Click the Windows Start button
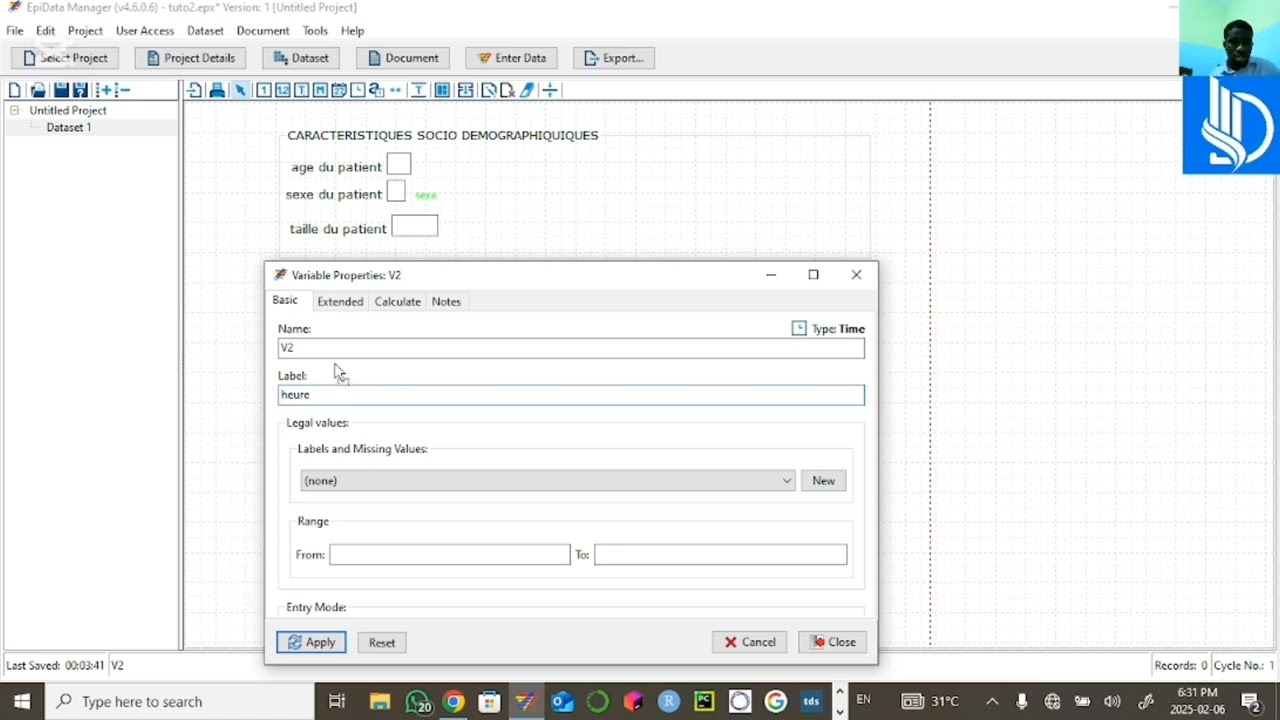This screenshot has height=720, width=1280. [x=22, y=701]
